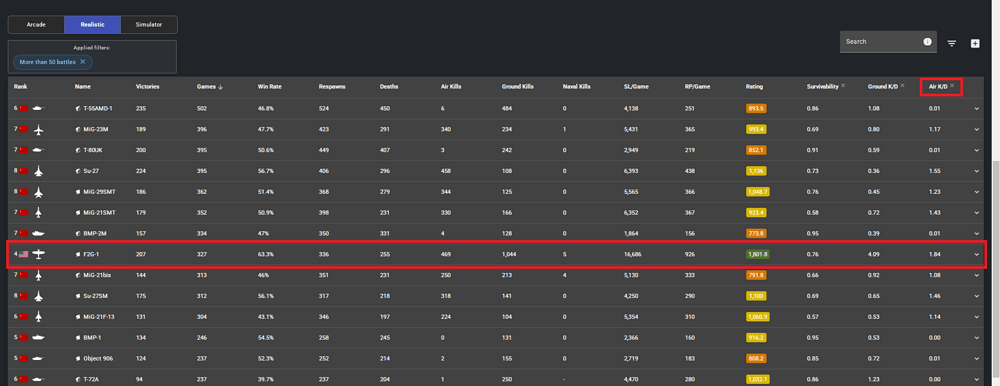Remove the 'More than 50 battles' filter chip
The image size is (1000, 386).
point(82,62)
